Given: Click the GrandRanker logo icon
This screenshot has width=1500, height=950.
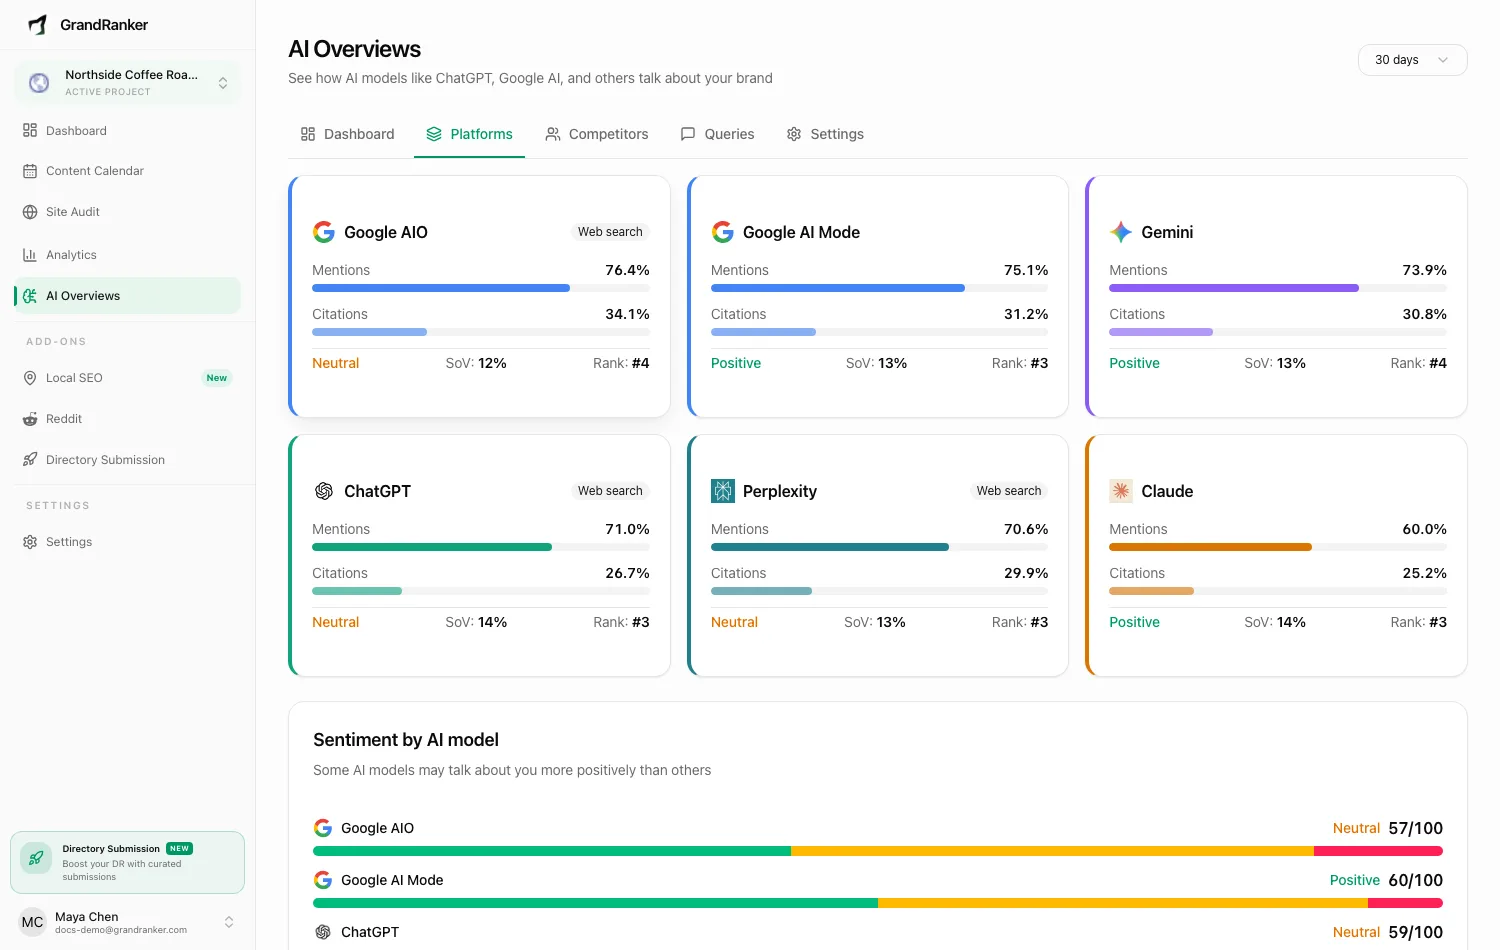Looking at the screenshot, I should 38,24.
